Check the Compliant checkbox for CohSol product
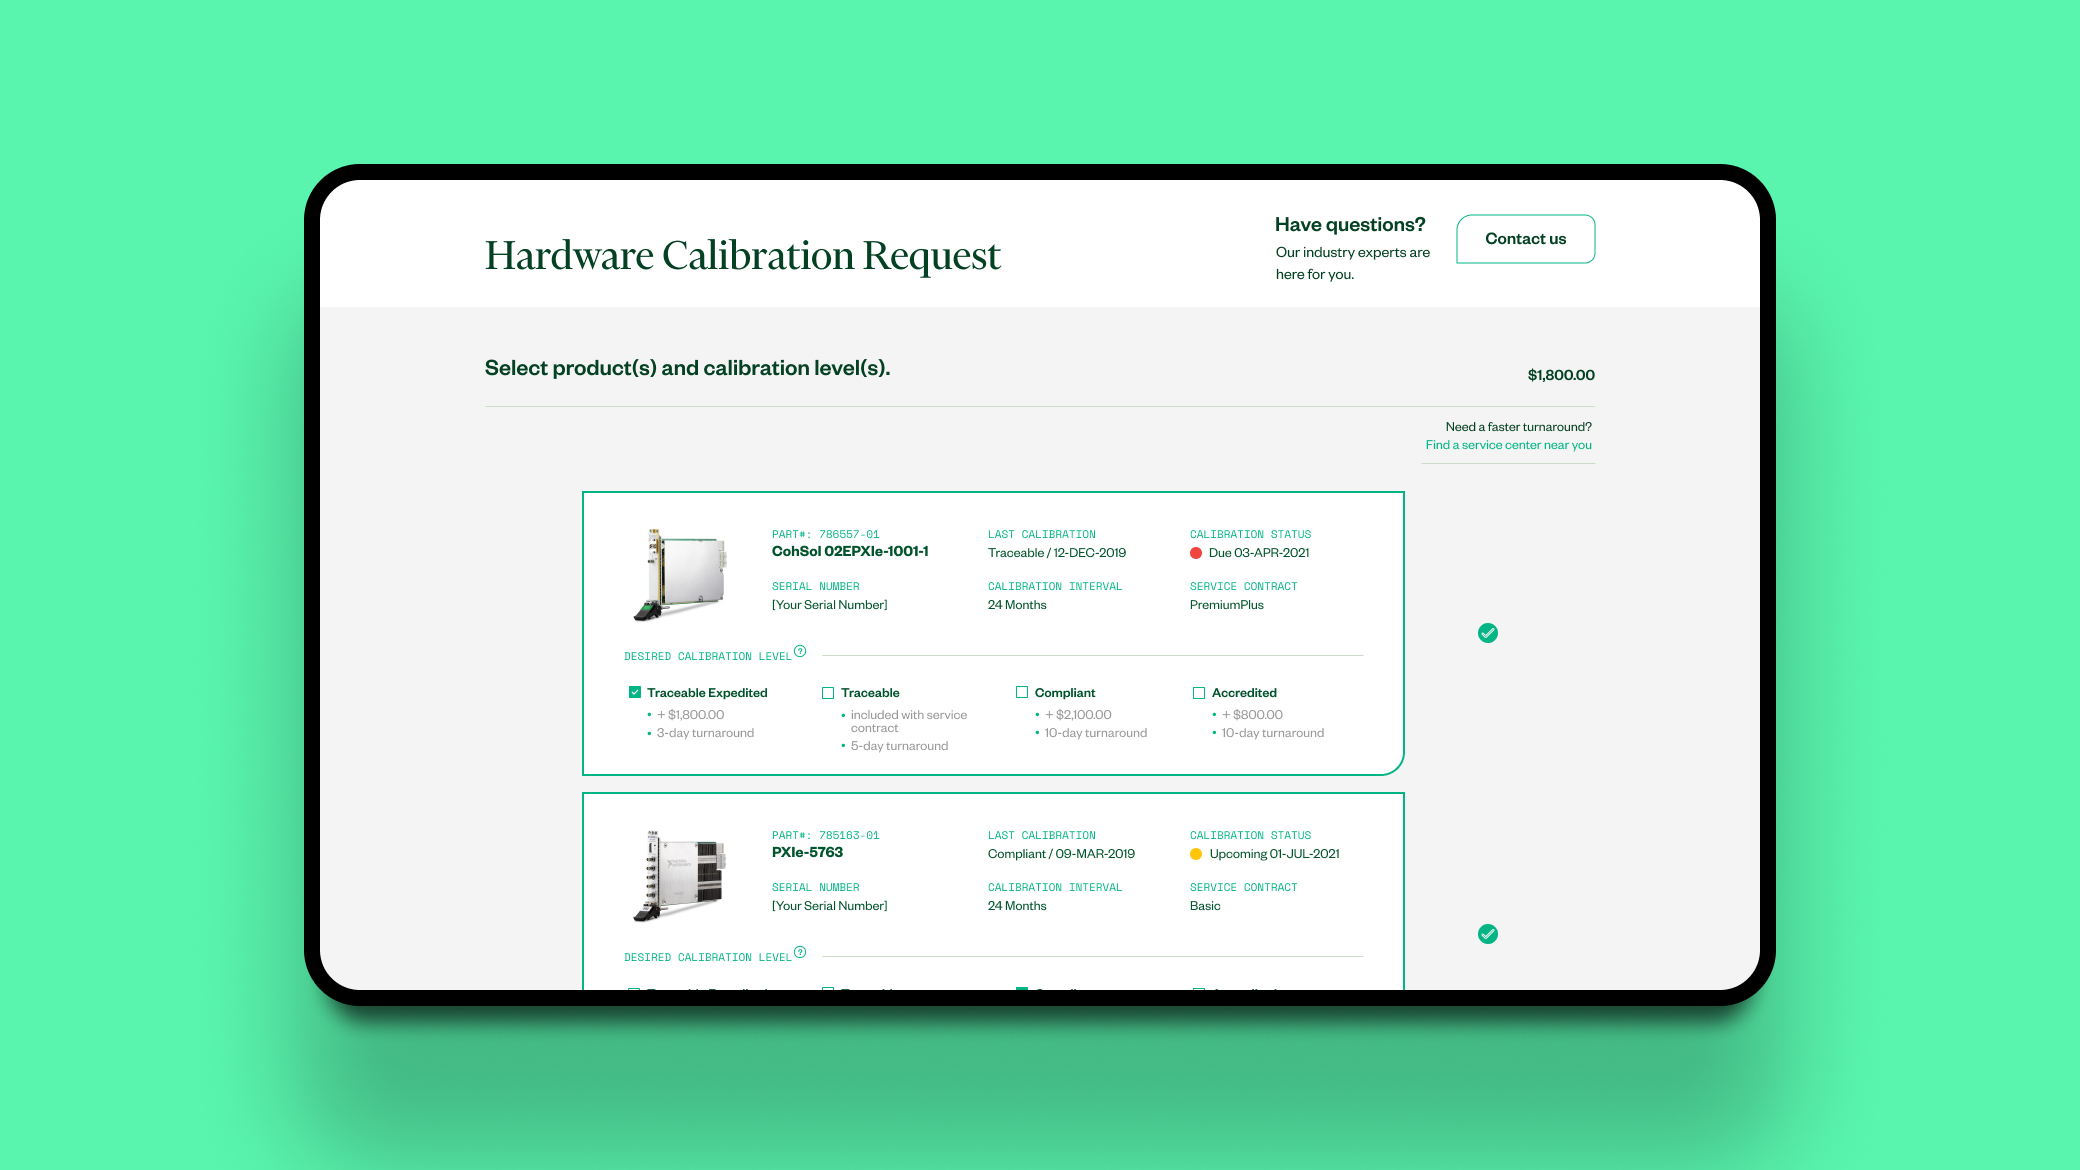 coord(1022,692)
